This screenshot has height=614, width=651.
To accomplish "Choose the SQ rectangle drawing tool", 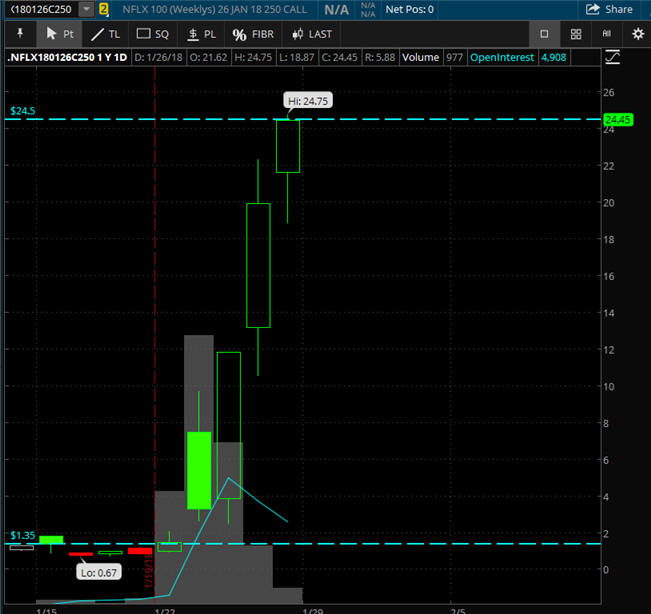I will [153, 34].
